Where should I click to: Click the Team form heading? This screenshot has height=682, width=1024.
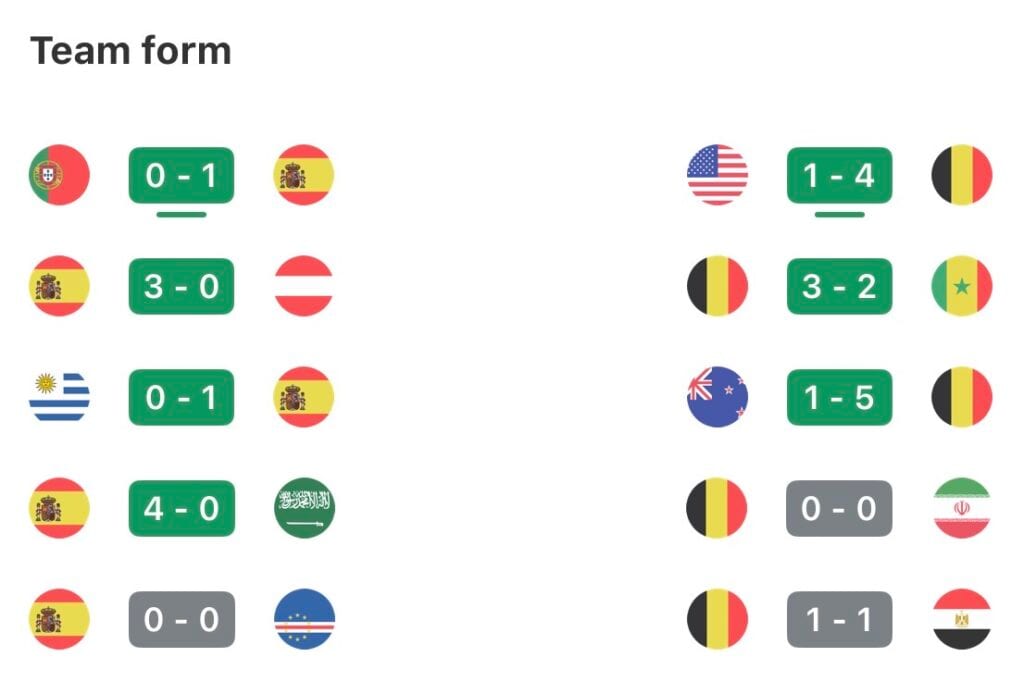tap(131, 51)
